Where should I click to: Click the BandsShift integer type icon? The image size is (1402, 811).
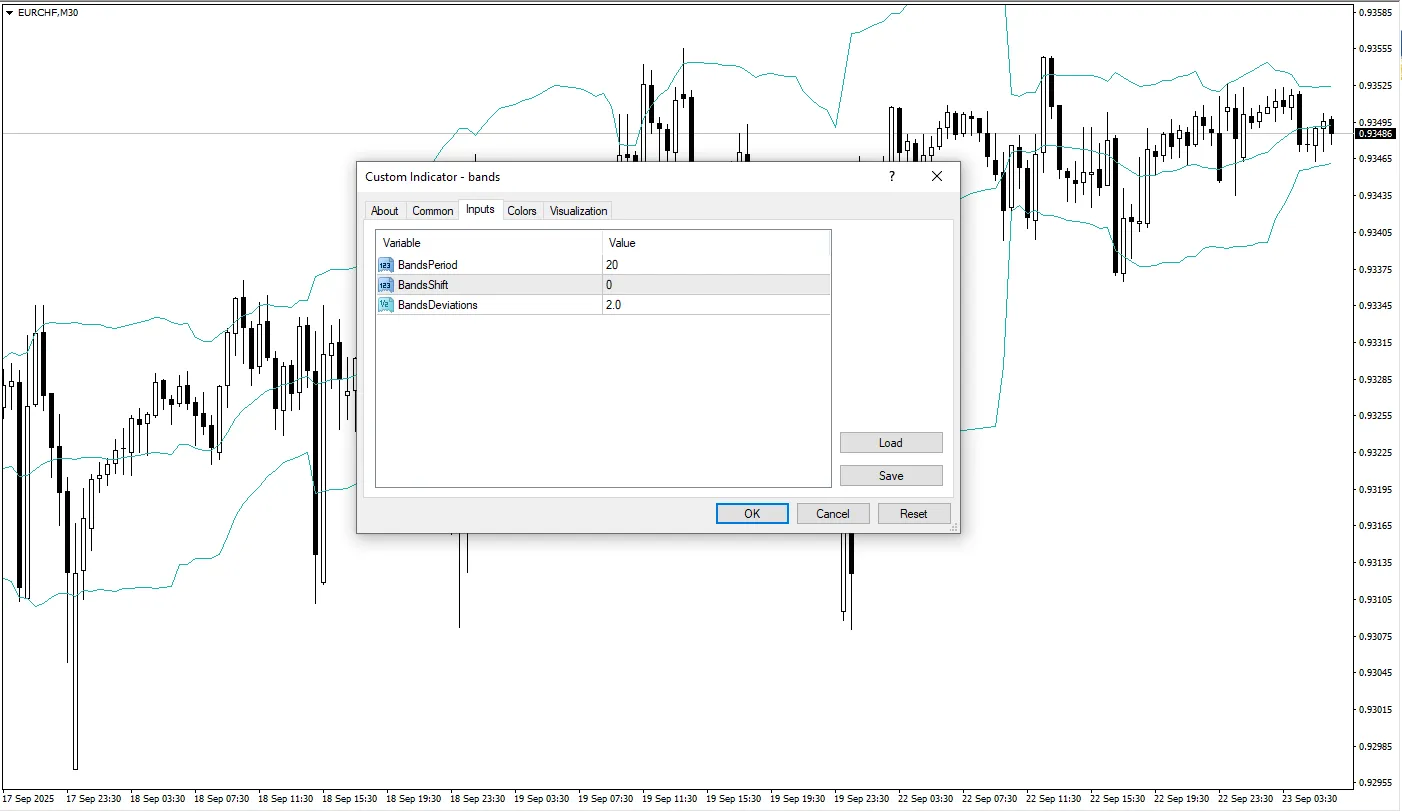386,285
